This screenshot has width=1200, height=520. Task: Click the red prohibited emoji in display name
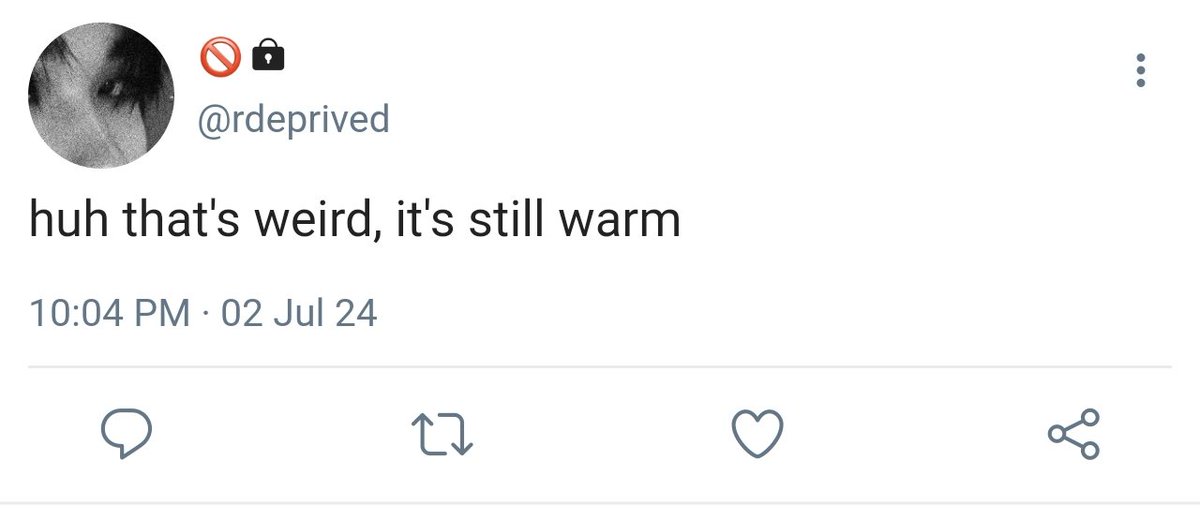[x=221, y=60]
